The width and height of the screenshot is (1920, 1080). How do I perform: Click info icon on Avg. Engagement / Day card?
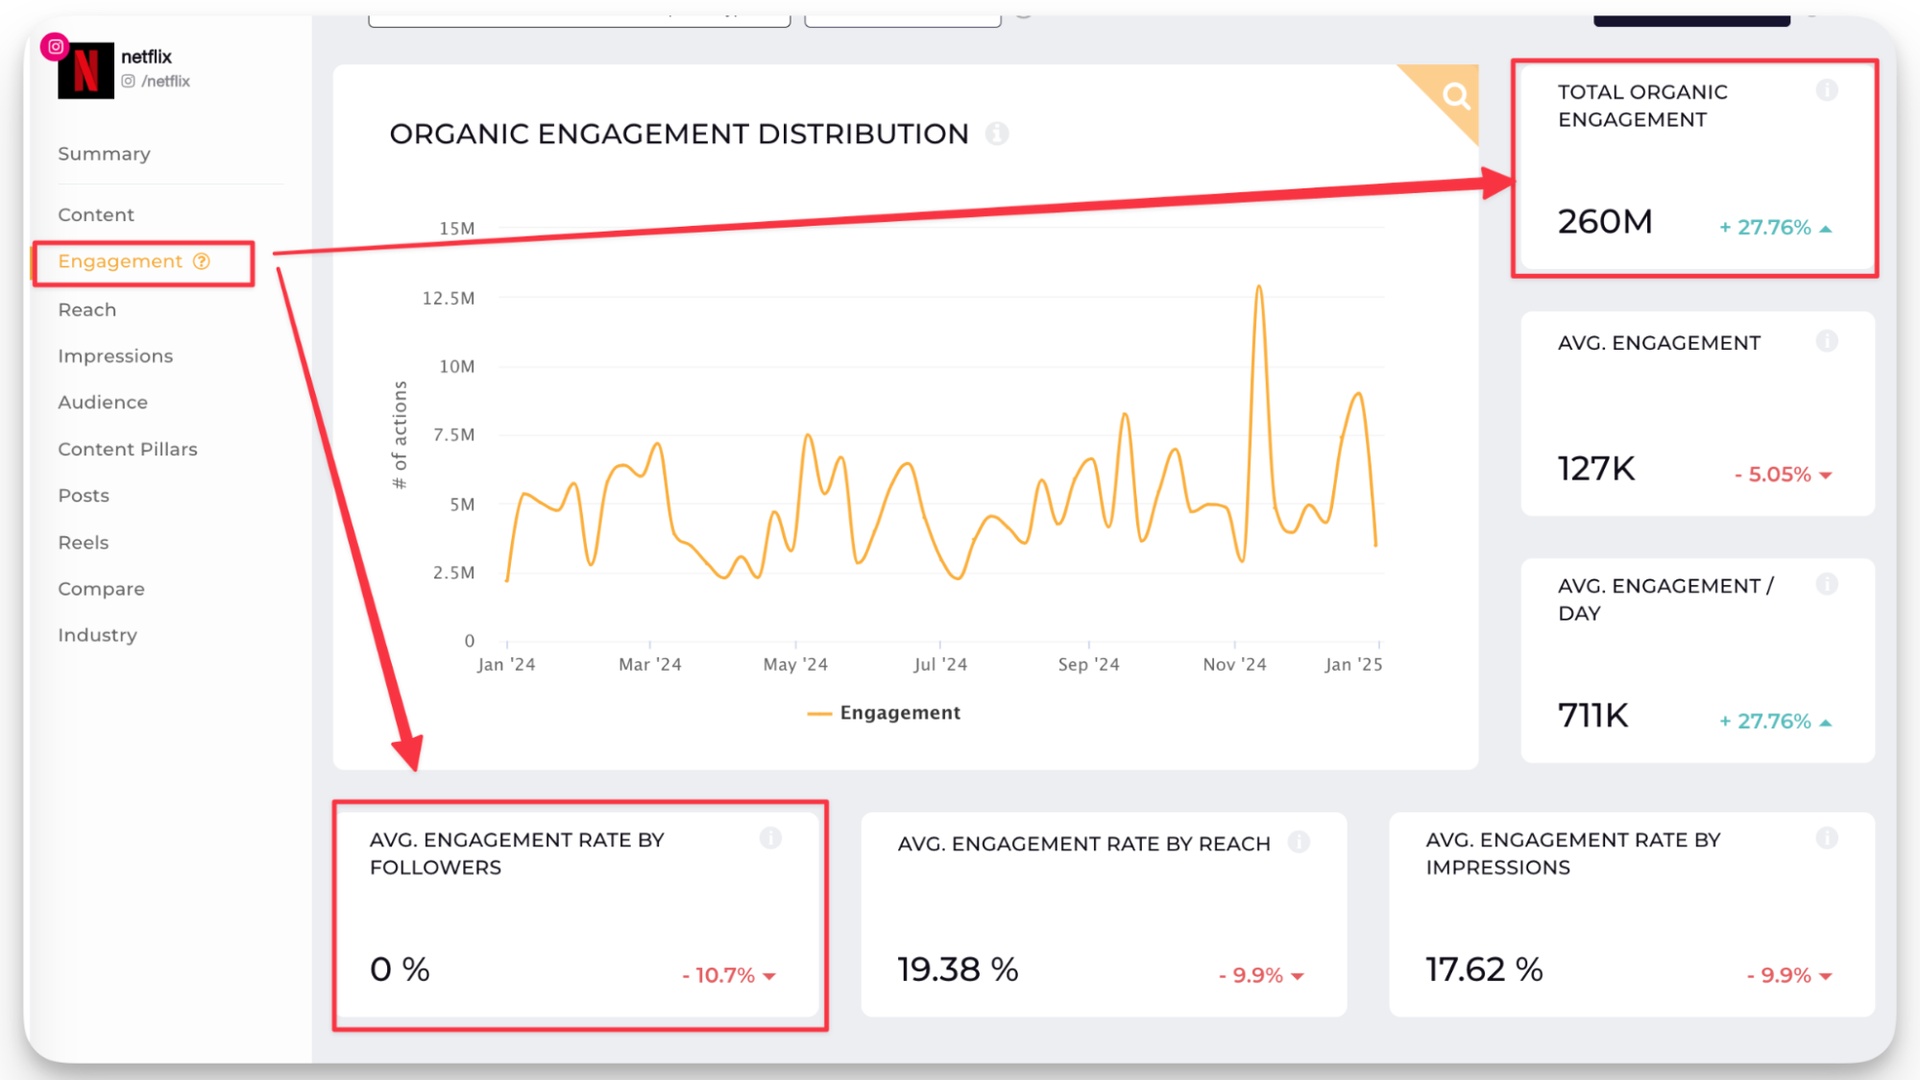pyautogui.click(x=1826, y=585)
